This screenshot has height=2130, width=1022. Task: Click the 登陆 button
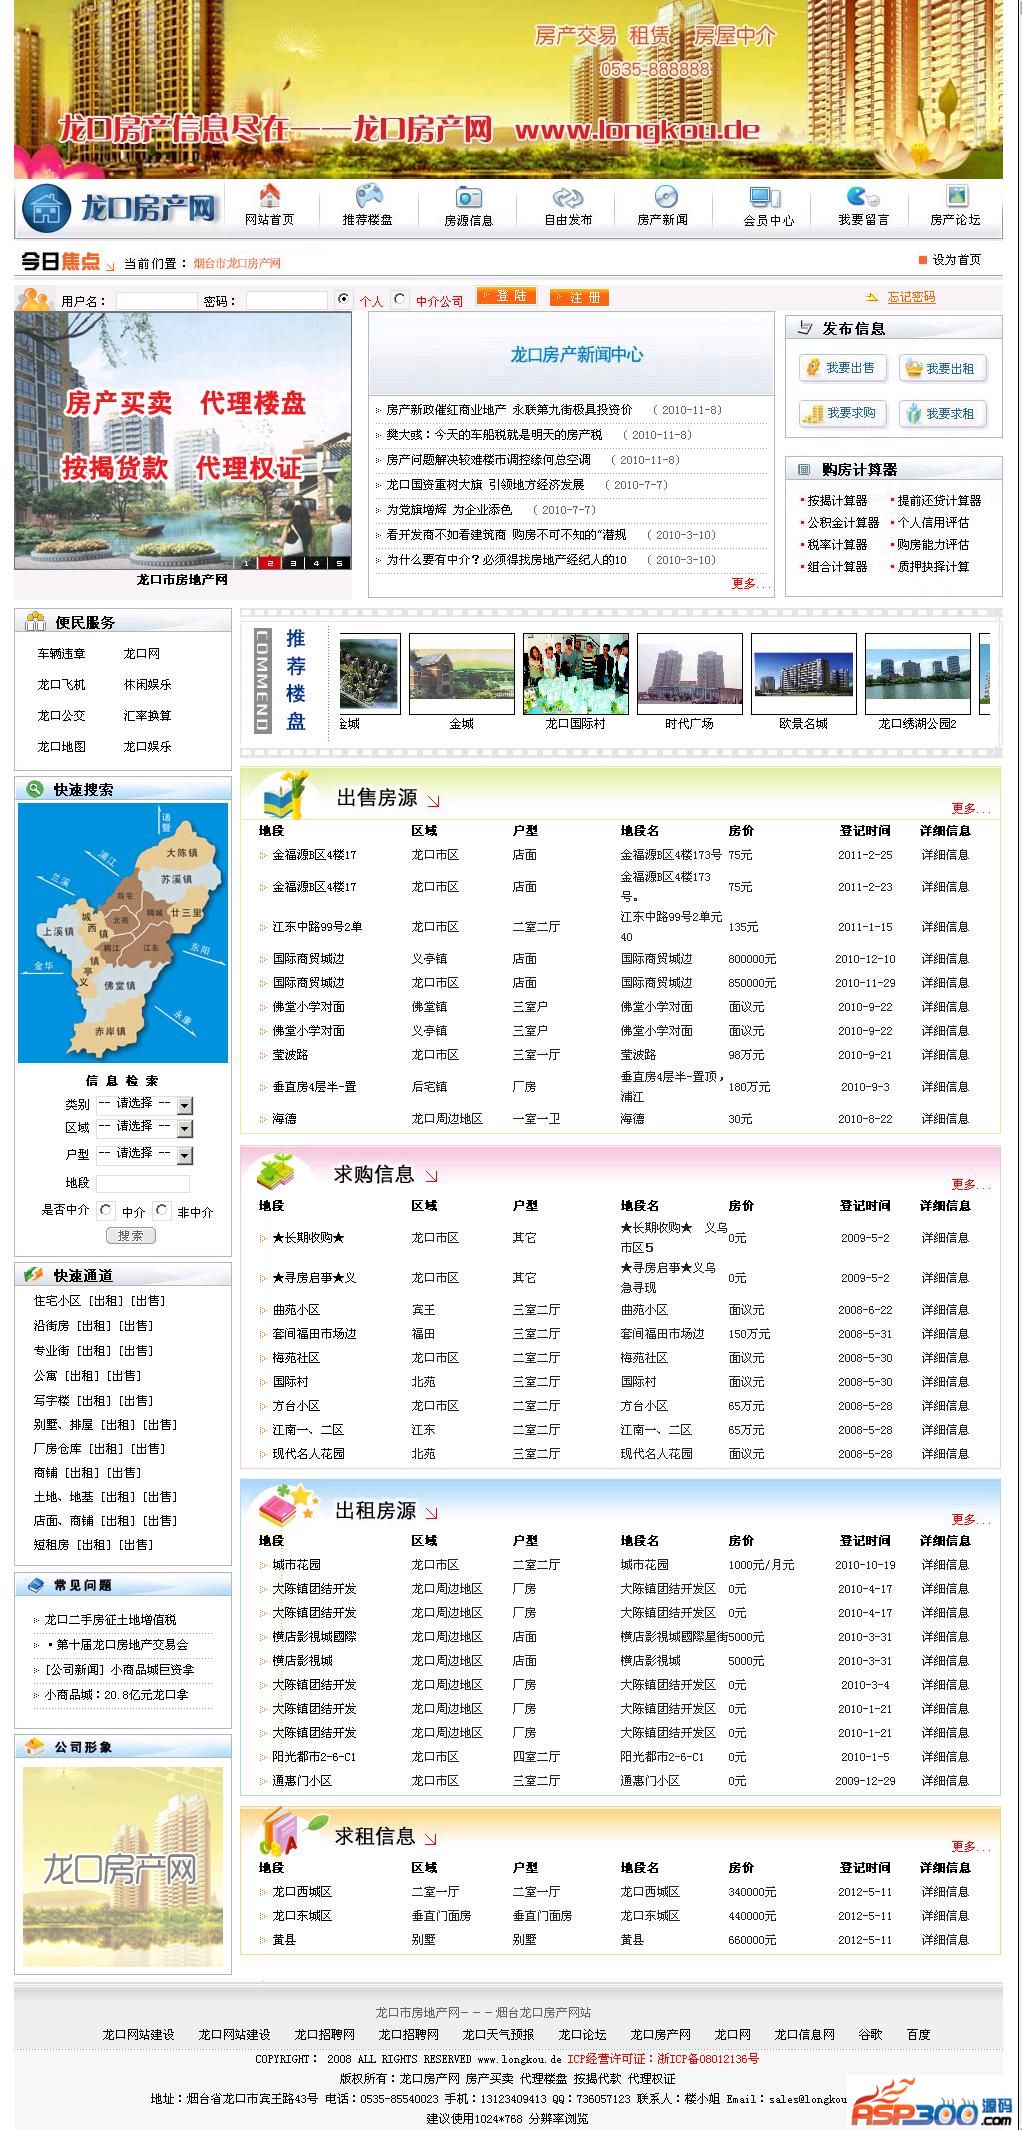[x=507, y=296]
